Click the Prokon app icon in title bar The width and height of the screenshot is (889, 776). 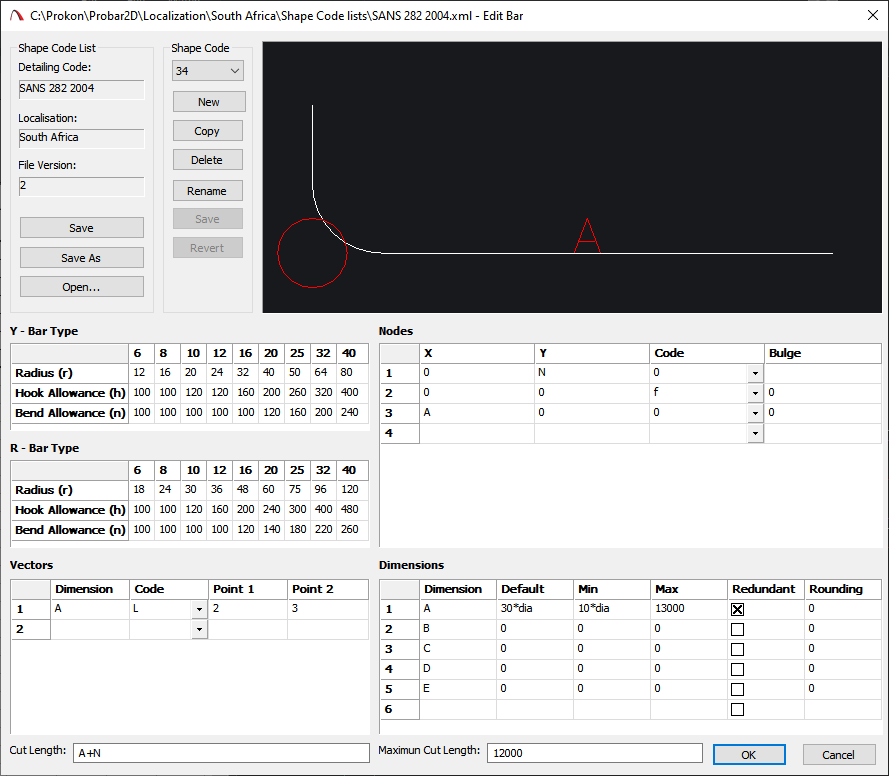[x=15, y=15]
